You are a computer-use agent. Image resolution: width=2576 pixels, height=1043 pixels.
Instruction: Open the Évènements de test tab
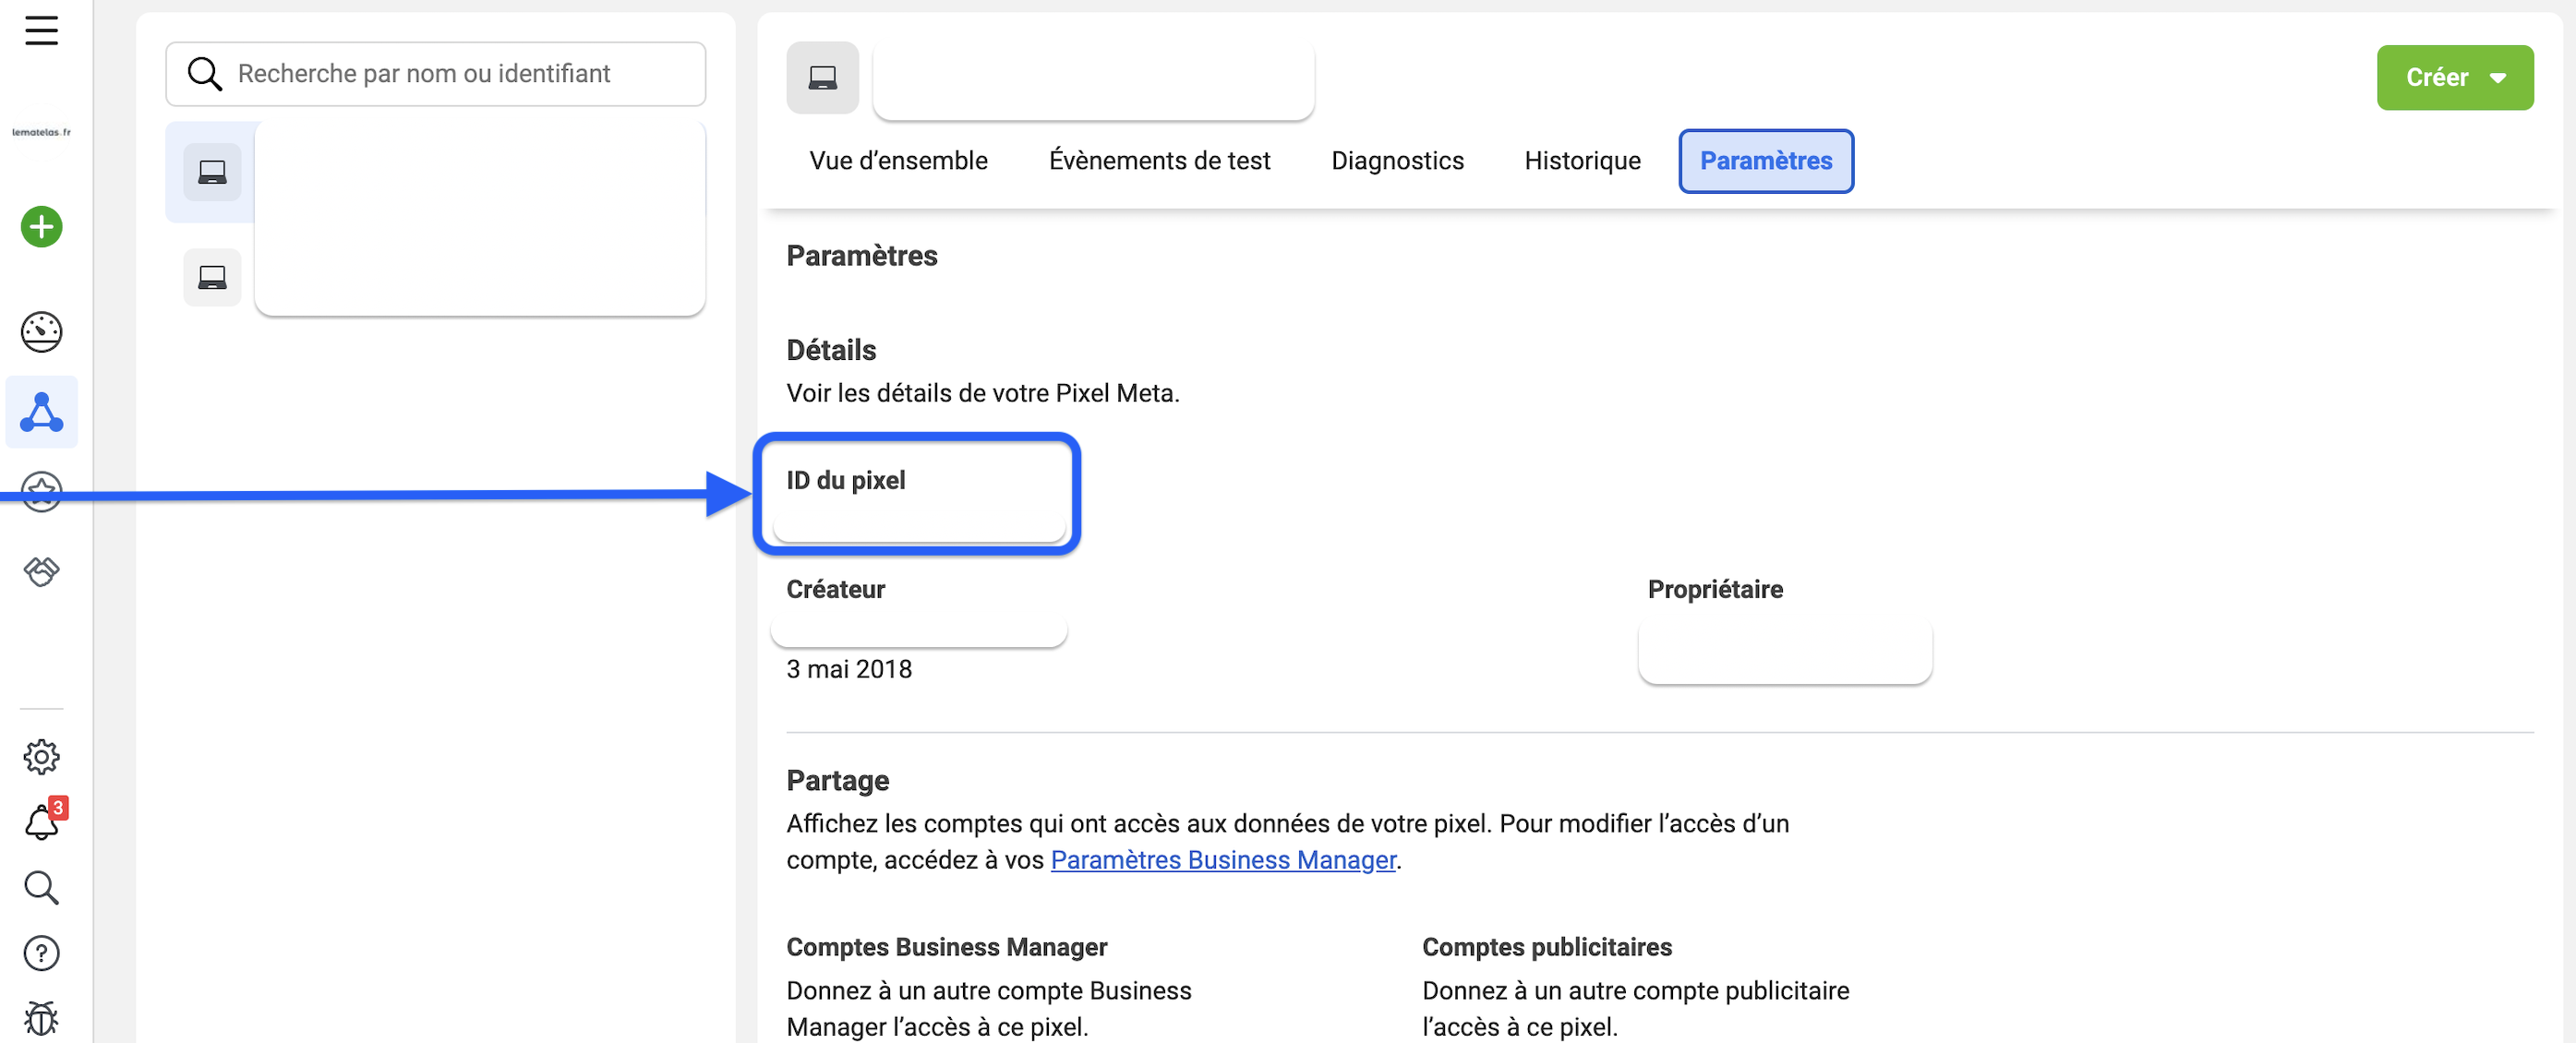tap(1159, 161)
